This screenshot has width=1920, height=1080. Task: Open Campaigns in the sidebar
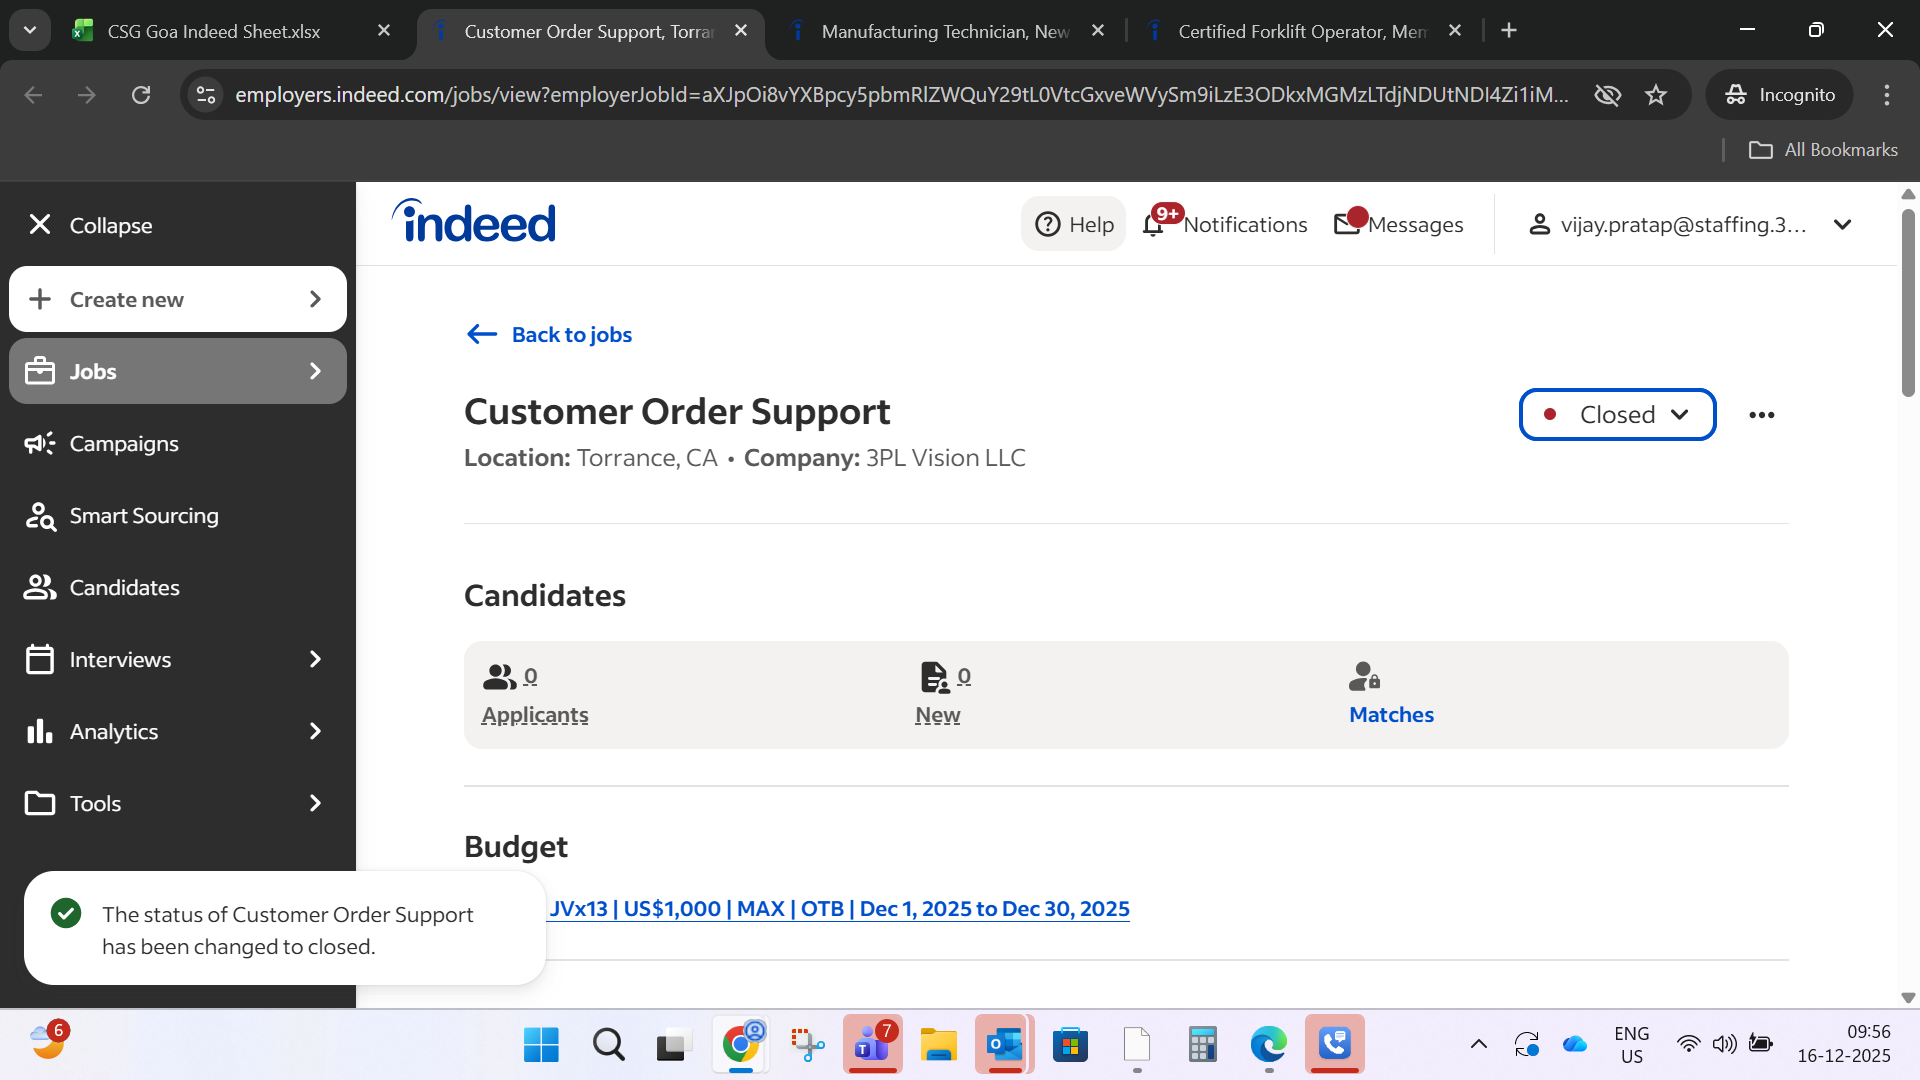124,443
